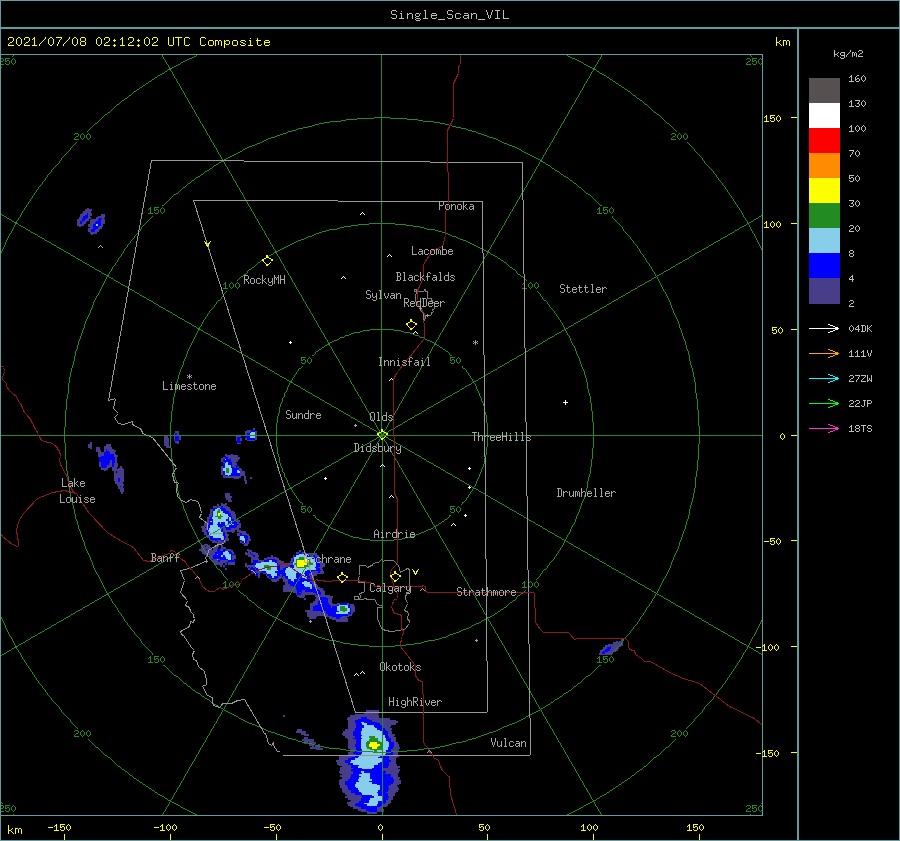Click the HighRiver label
Viewport: 900px width, 841px height.
pyautogui.click(x=415, y=702)
